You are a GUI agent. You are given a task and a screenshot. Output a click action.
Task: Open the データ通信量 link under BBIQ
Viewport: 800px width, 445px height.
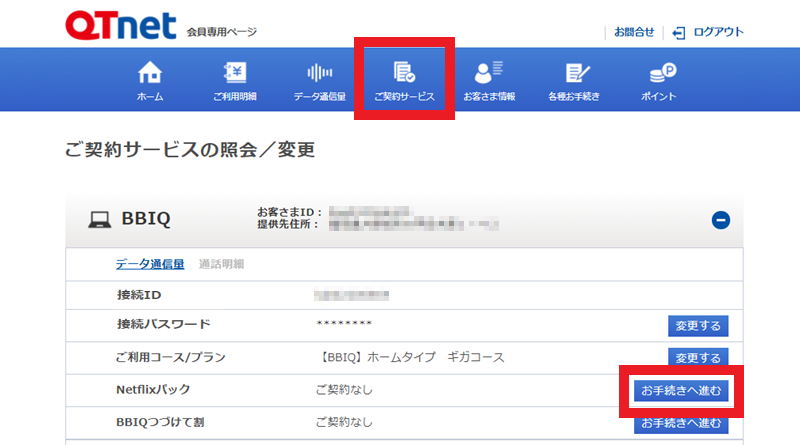[x=150, y=264]
